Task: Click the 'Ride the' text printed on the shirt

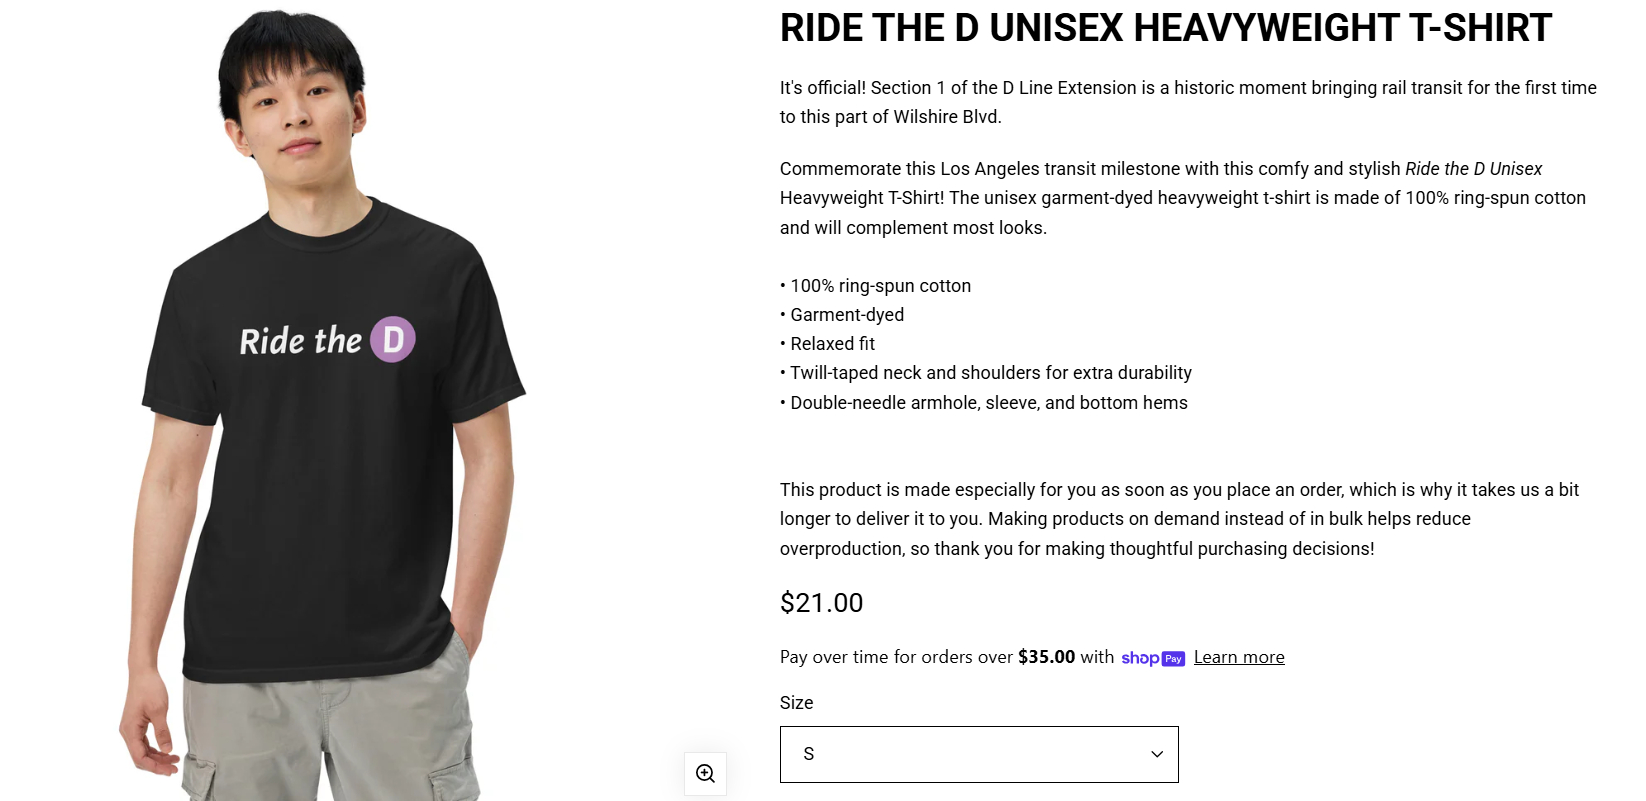Action: tap(300, 341)
